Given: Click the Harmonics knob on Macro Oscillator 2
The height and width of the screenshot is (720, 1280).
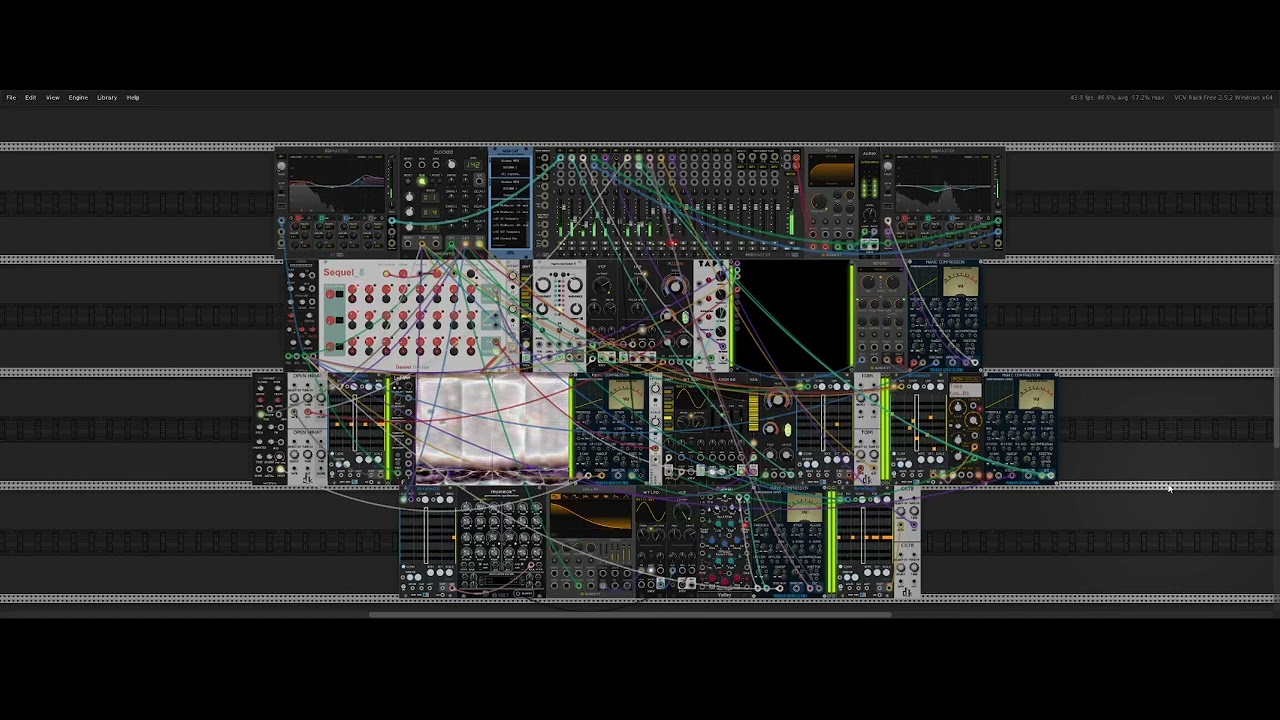Looking at the screenshot, I should (x=575, y=285).
